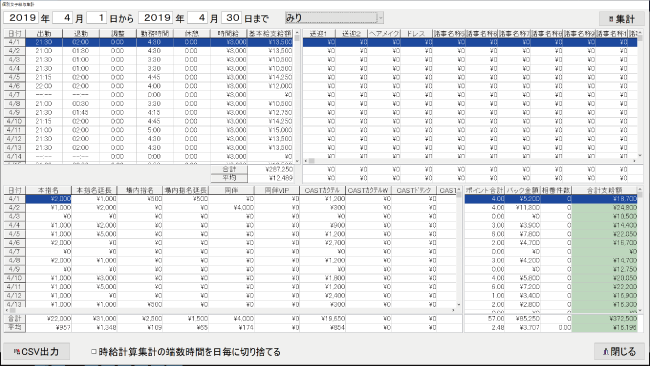Click the start year field 2019
This screenshot has width=650, height=366.
[21, 18]
